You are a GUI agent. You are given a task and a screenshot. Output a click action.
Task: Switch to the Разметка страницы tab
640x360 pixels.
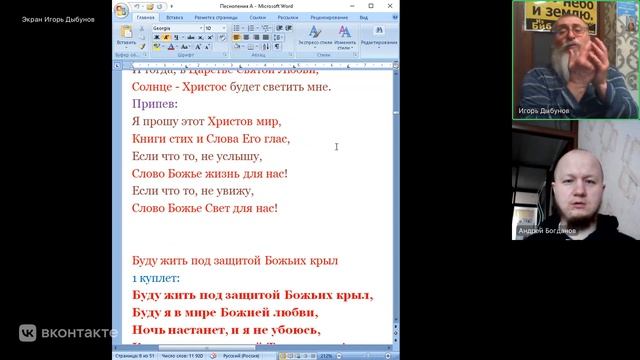(216, 18)
